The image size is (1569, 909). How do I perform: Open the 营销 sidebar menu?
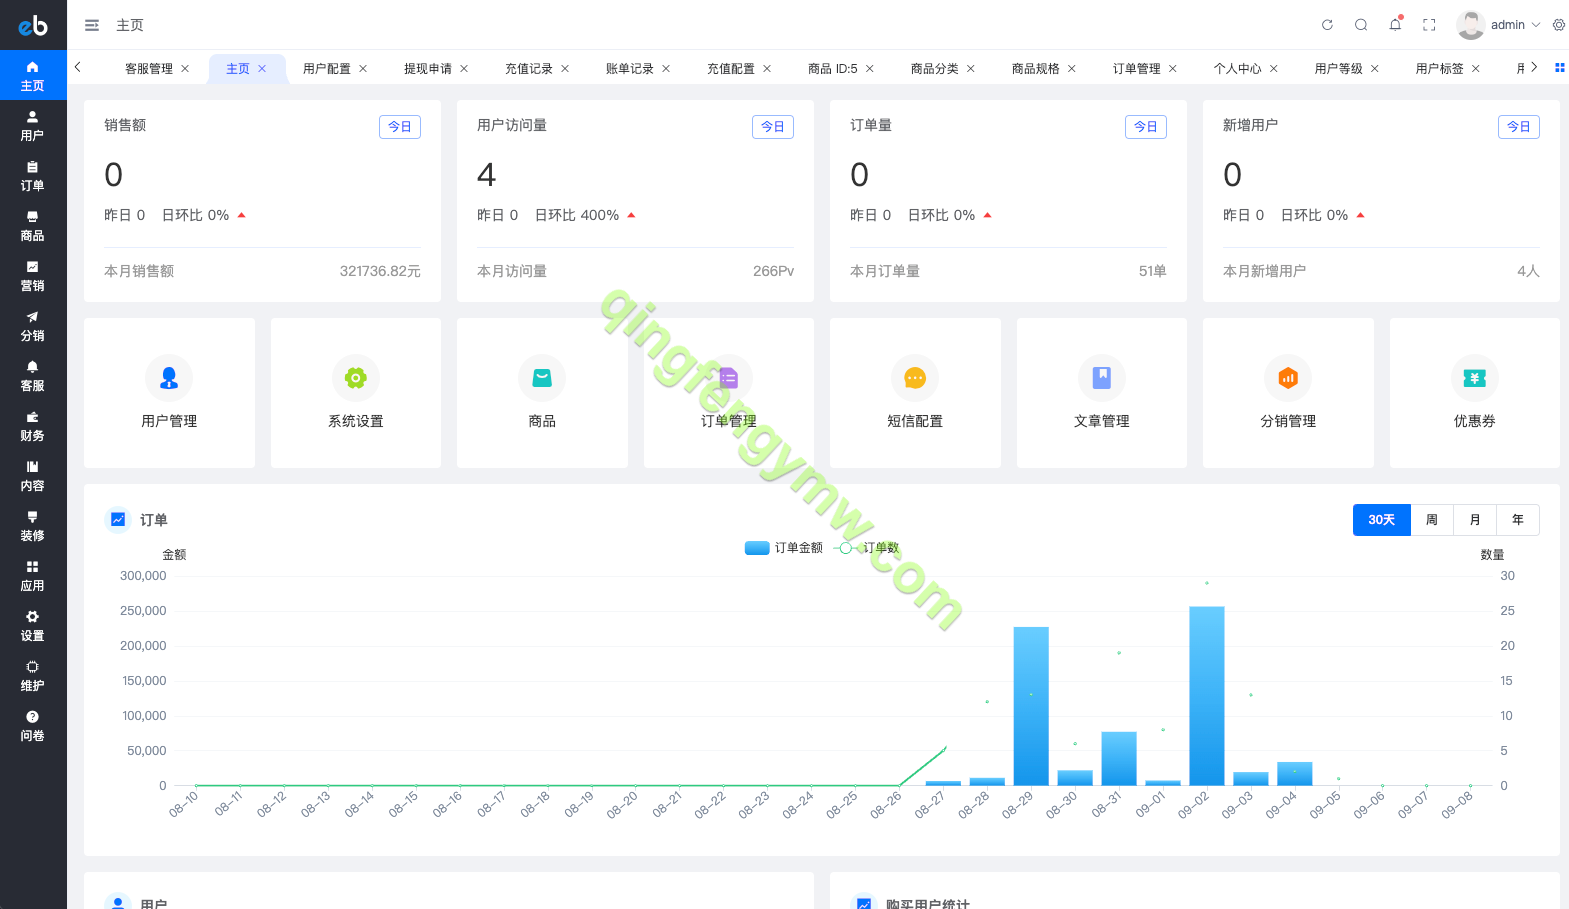[x=33, y=275]
